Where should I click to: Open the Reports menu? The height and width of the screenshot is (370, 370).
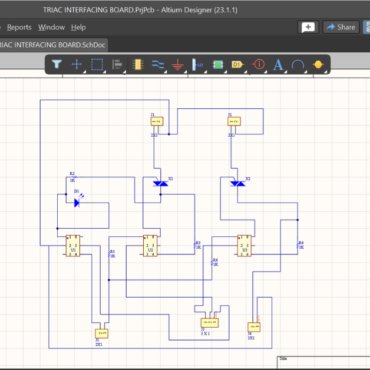point(19,27)
